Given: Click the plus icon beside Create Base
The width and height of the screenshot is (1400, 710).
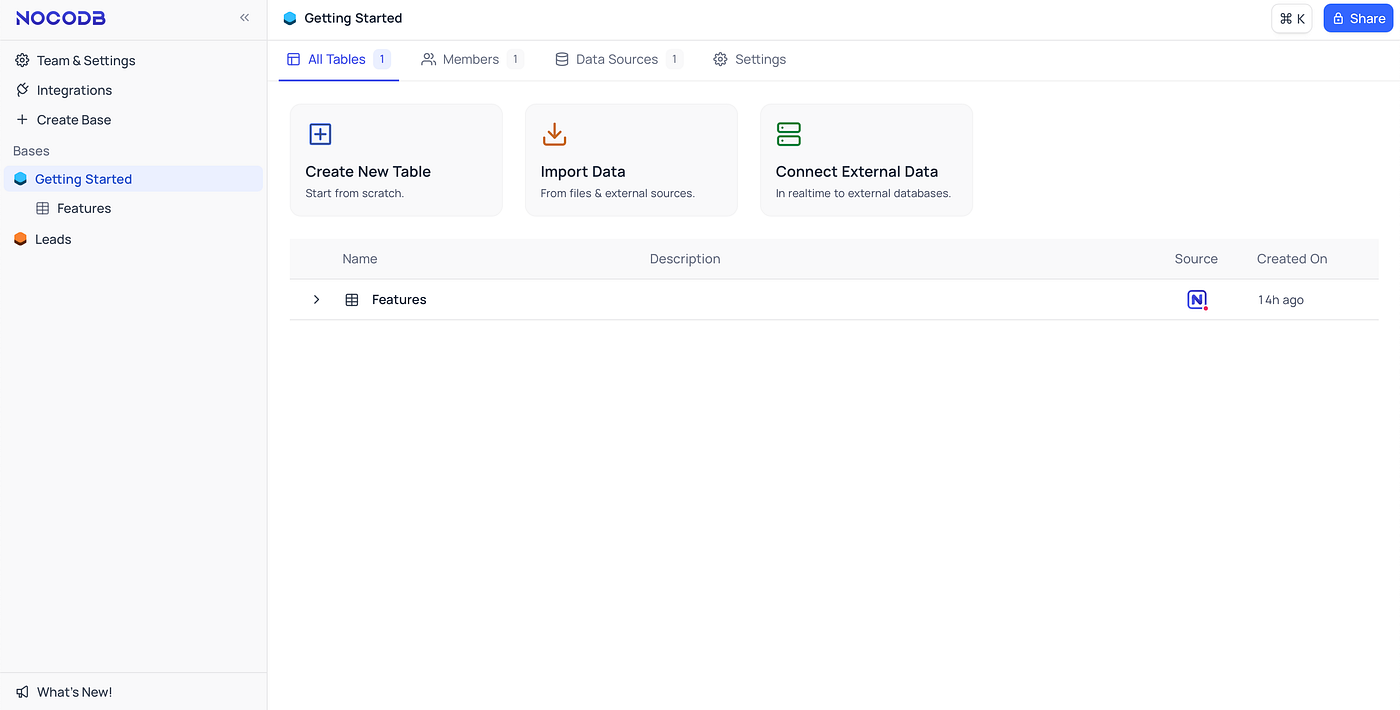Looking at the screenshot, I should pos(22,119).
